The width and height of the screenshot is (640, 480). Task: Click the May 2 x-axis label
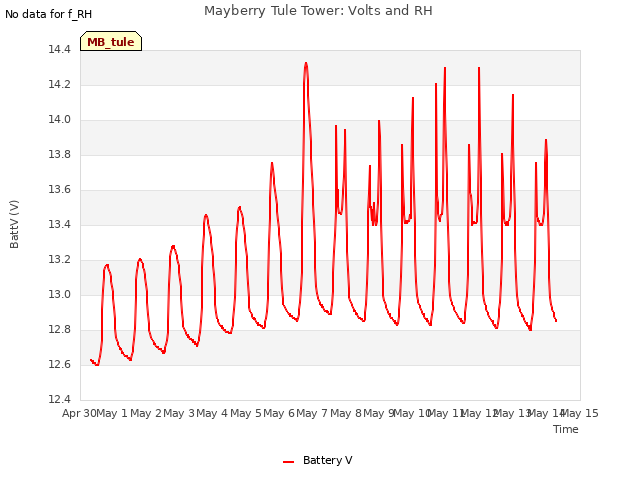(146, 413)
